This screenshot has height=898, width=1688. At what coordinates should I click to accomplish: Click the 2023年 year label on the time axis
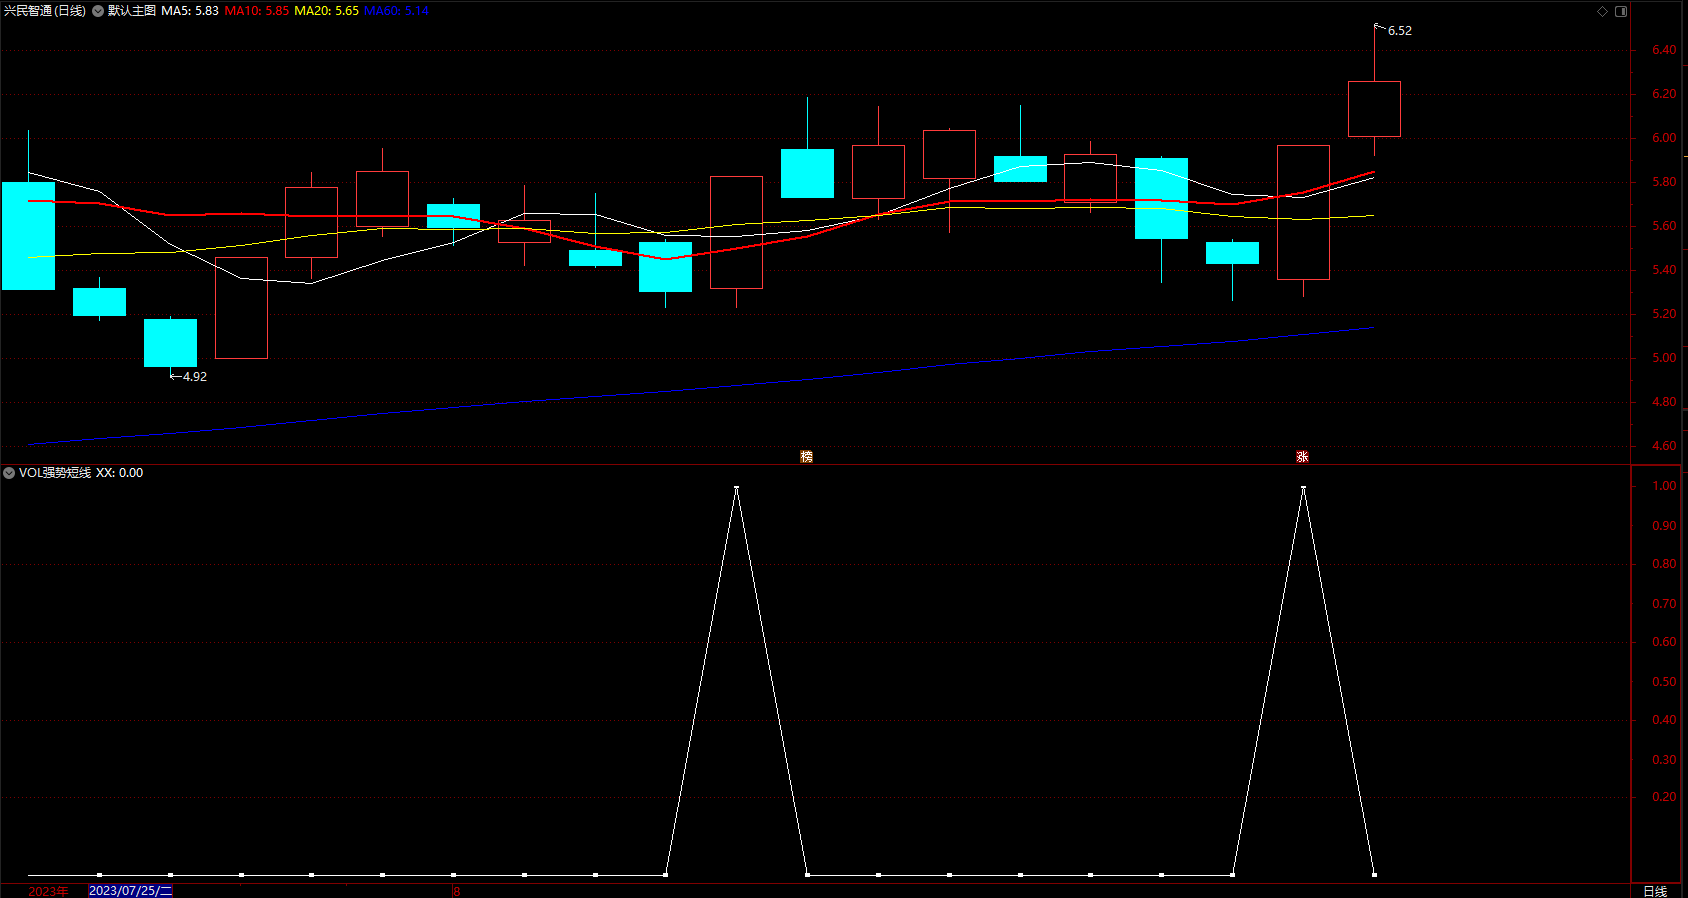[48, 891]
